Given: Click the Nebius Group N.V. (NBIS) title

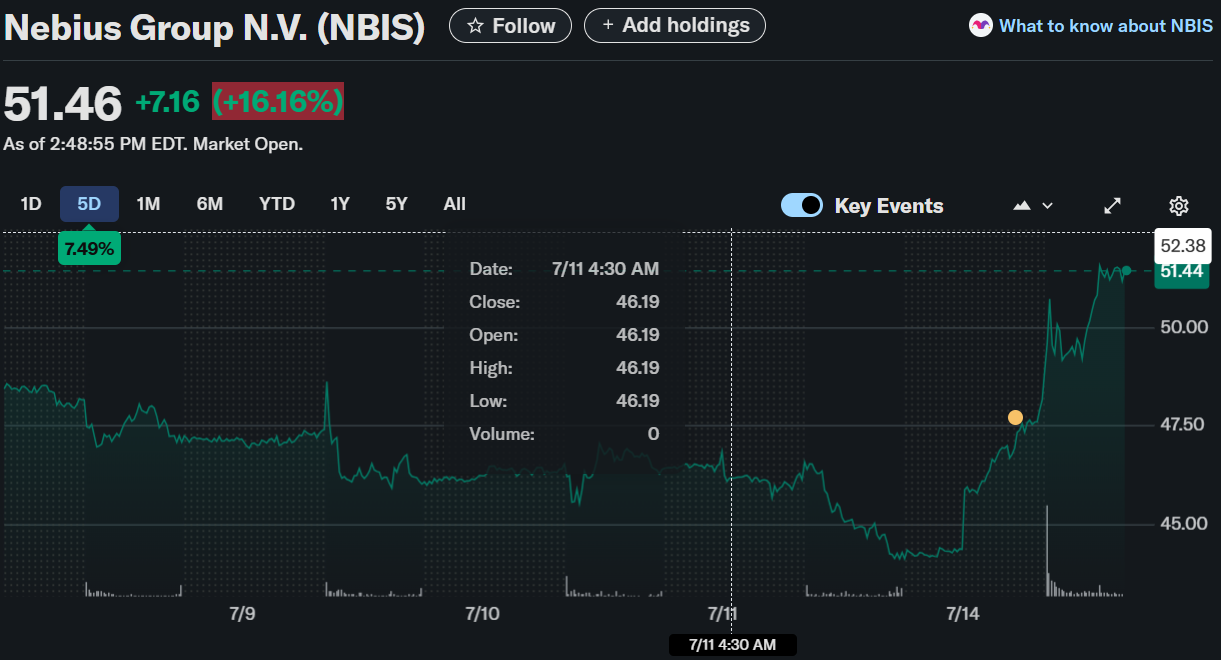Looking at the screenshot, I should coord(214,28).
